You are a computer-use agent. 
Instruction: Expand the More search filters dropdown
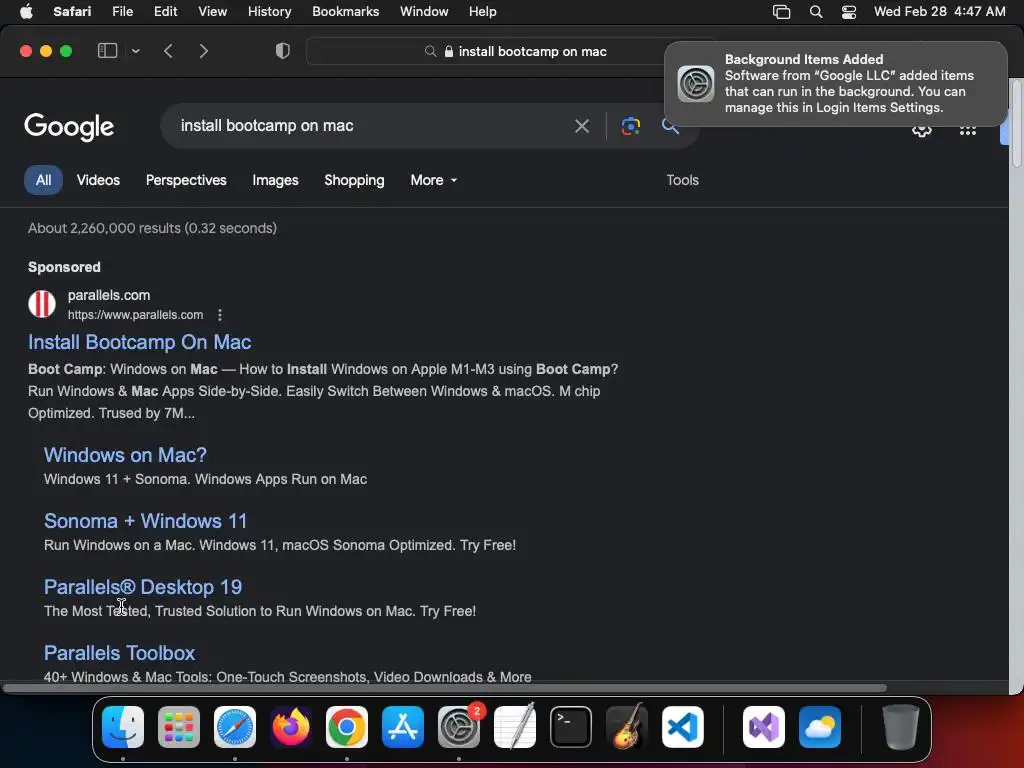(434, 180)
